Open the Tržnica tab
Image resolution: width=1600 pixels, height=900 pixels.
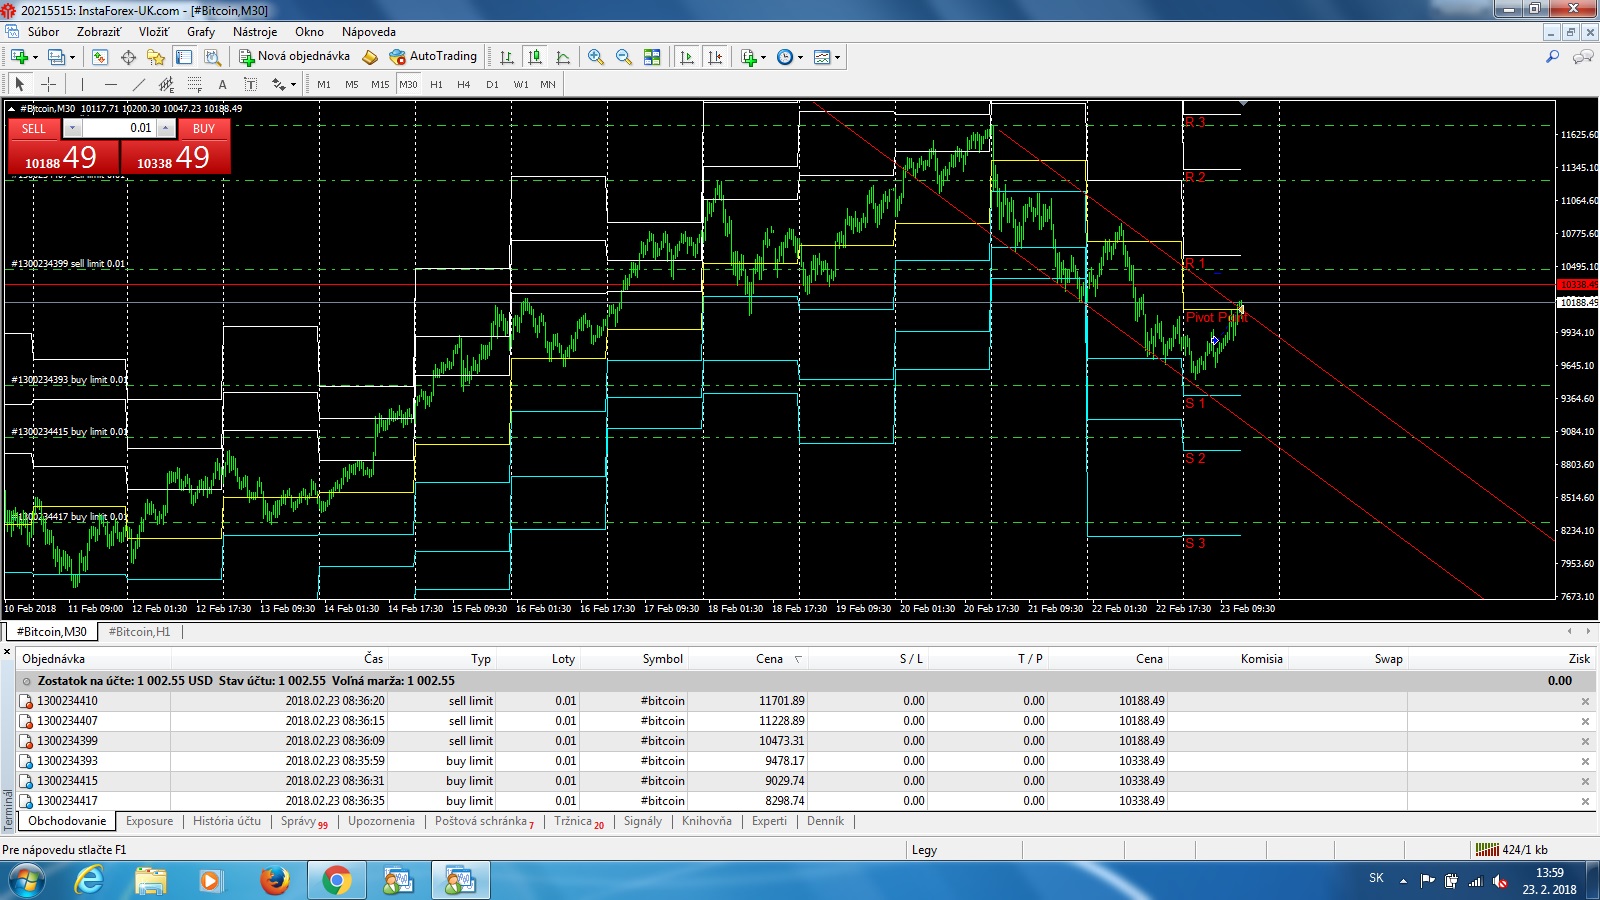[x=579, y=821]
